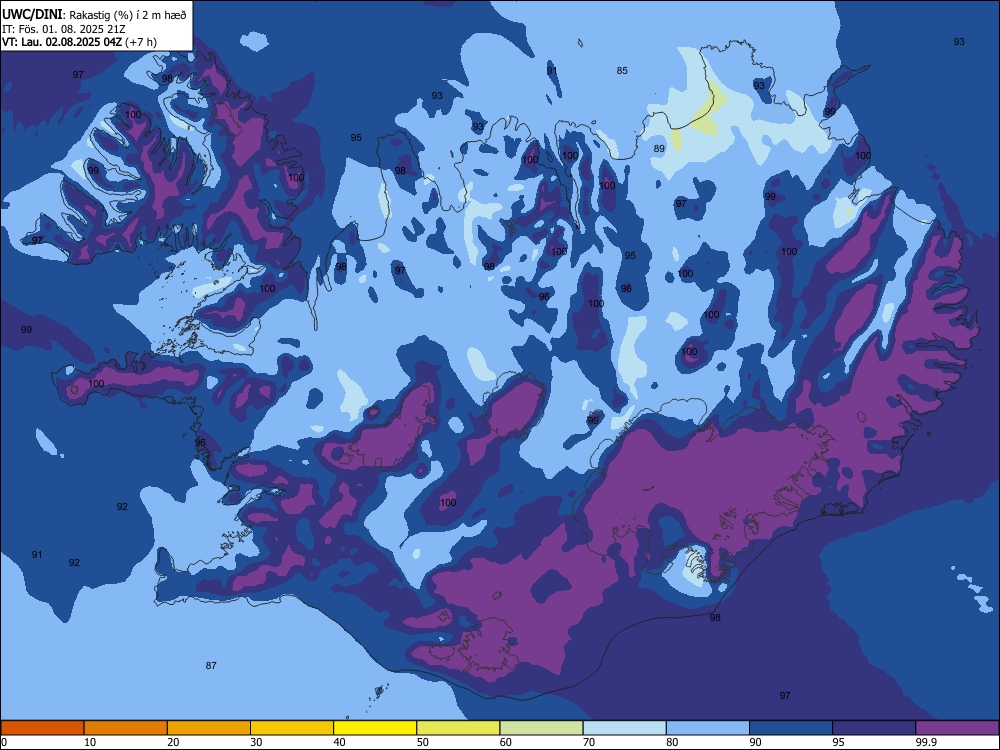
Task: Click the medium blue 90–95 legend swatch
Action: pyautogui.click(x=791, y=728)
